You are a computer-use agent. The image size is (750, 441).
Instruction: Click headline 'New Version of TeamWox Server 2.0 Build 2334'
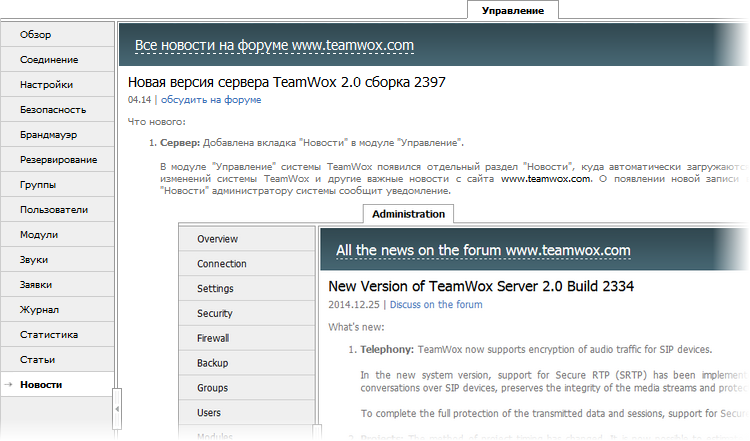[x=481, y=287]
